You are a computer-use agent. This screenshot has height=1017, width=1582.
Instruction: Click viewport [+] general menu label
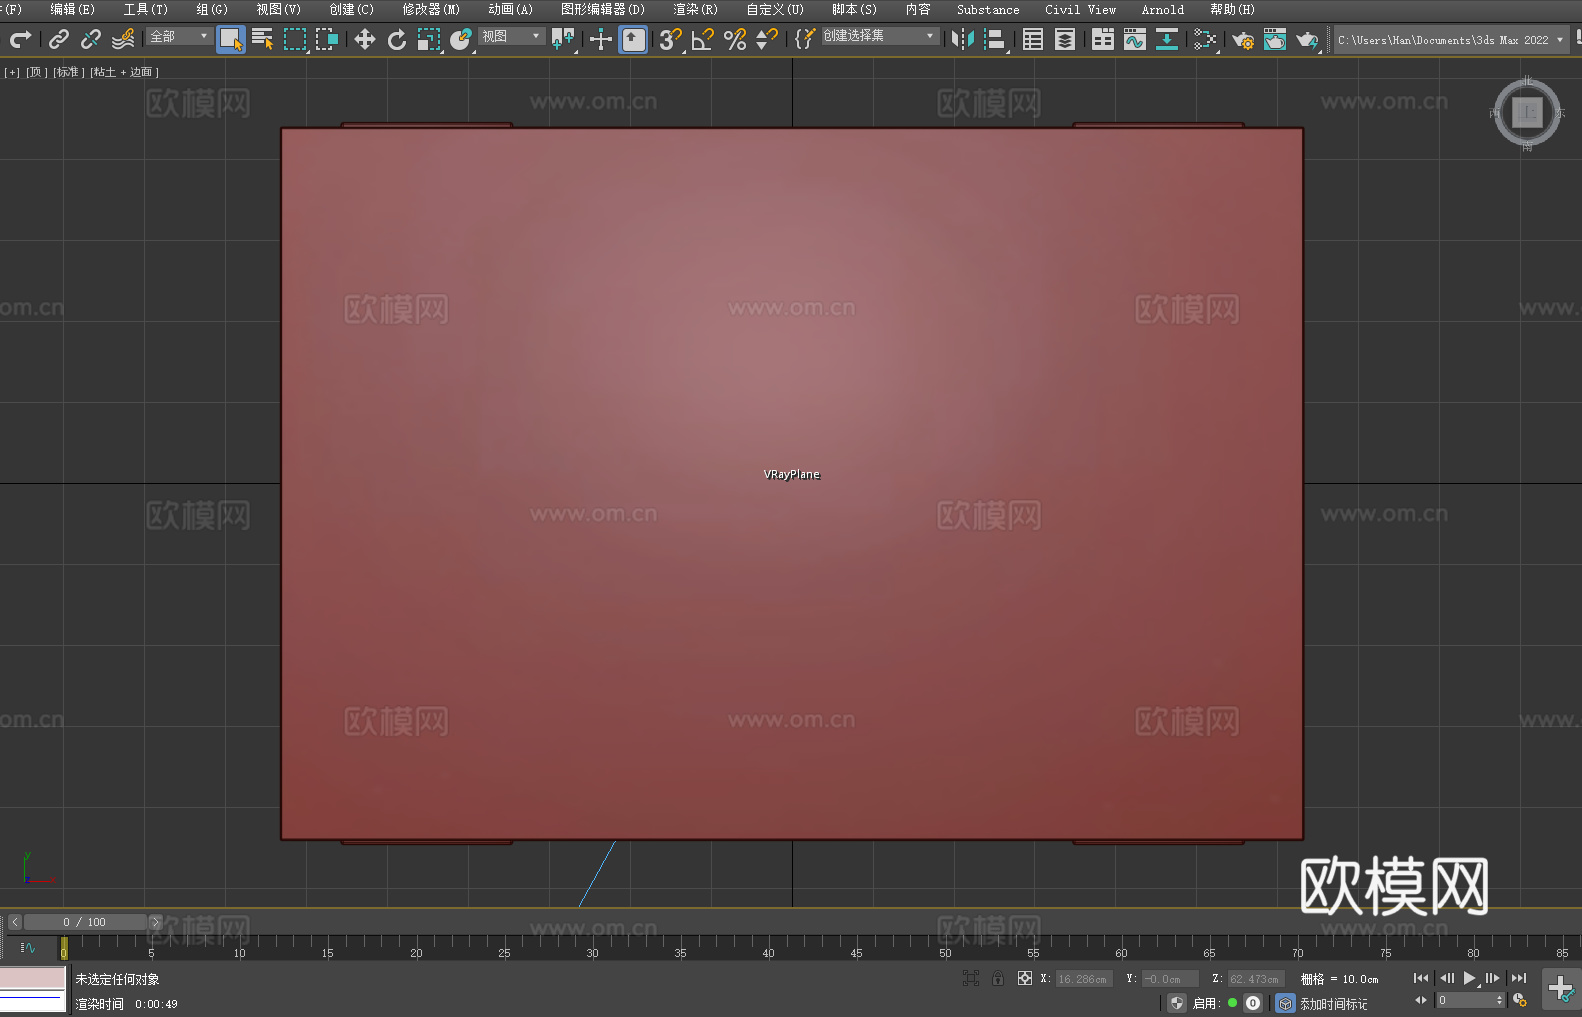(x=12, y=72)
